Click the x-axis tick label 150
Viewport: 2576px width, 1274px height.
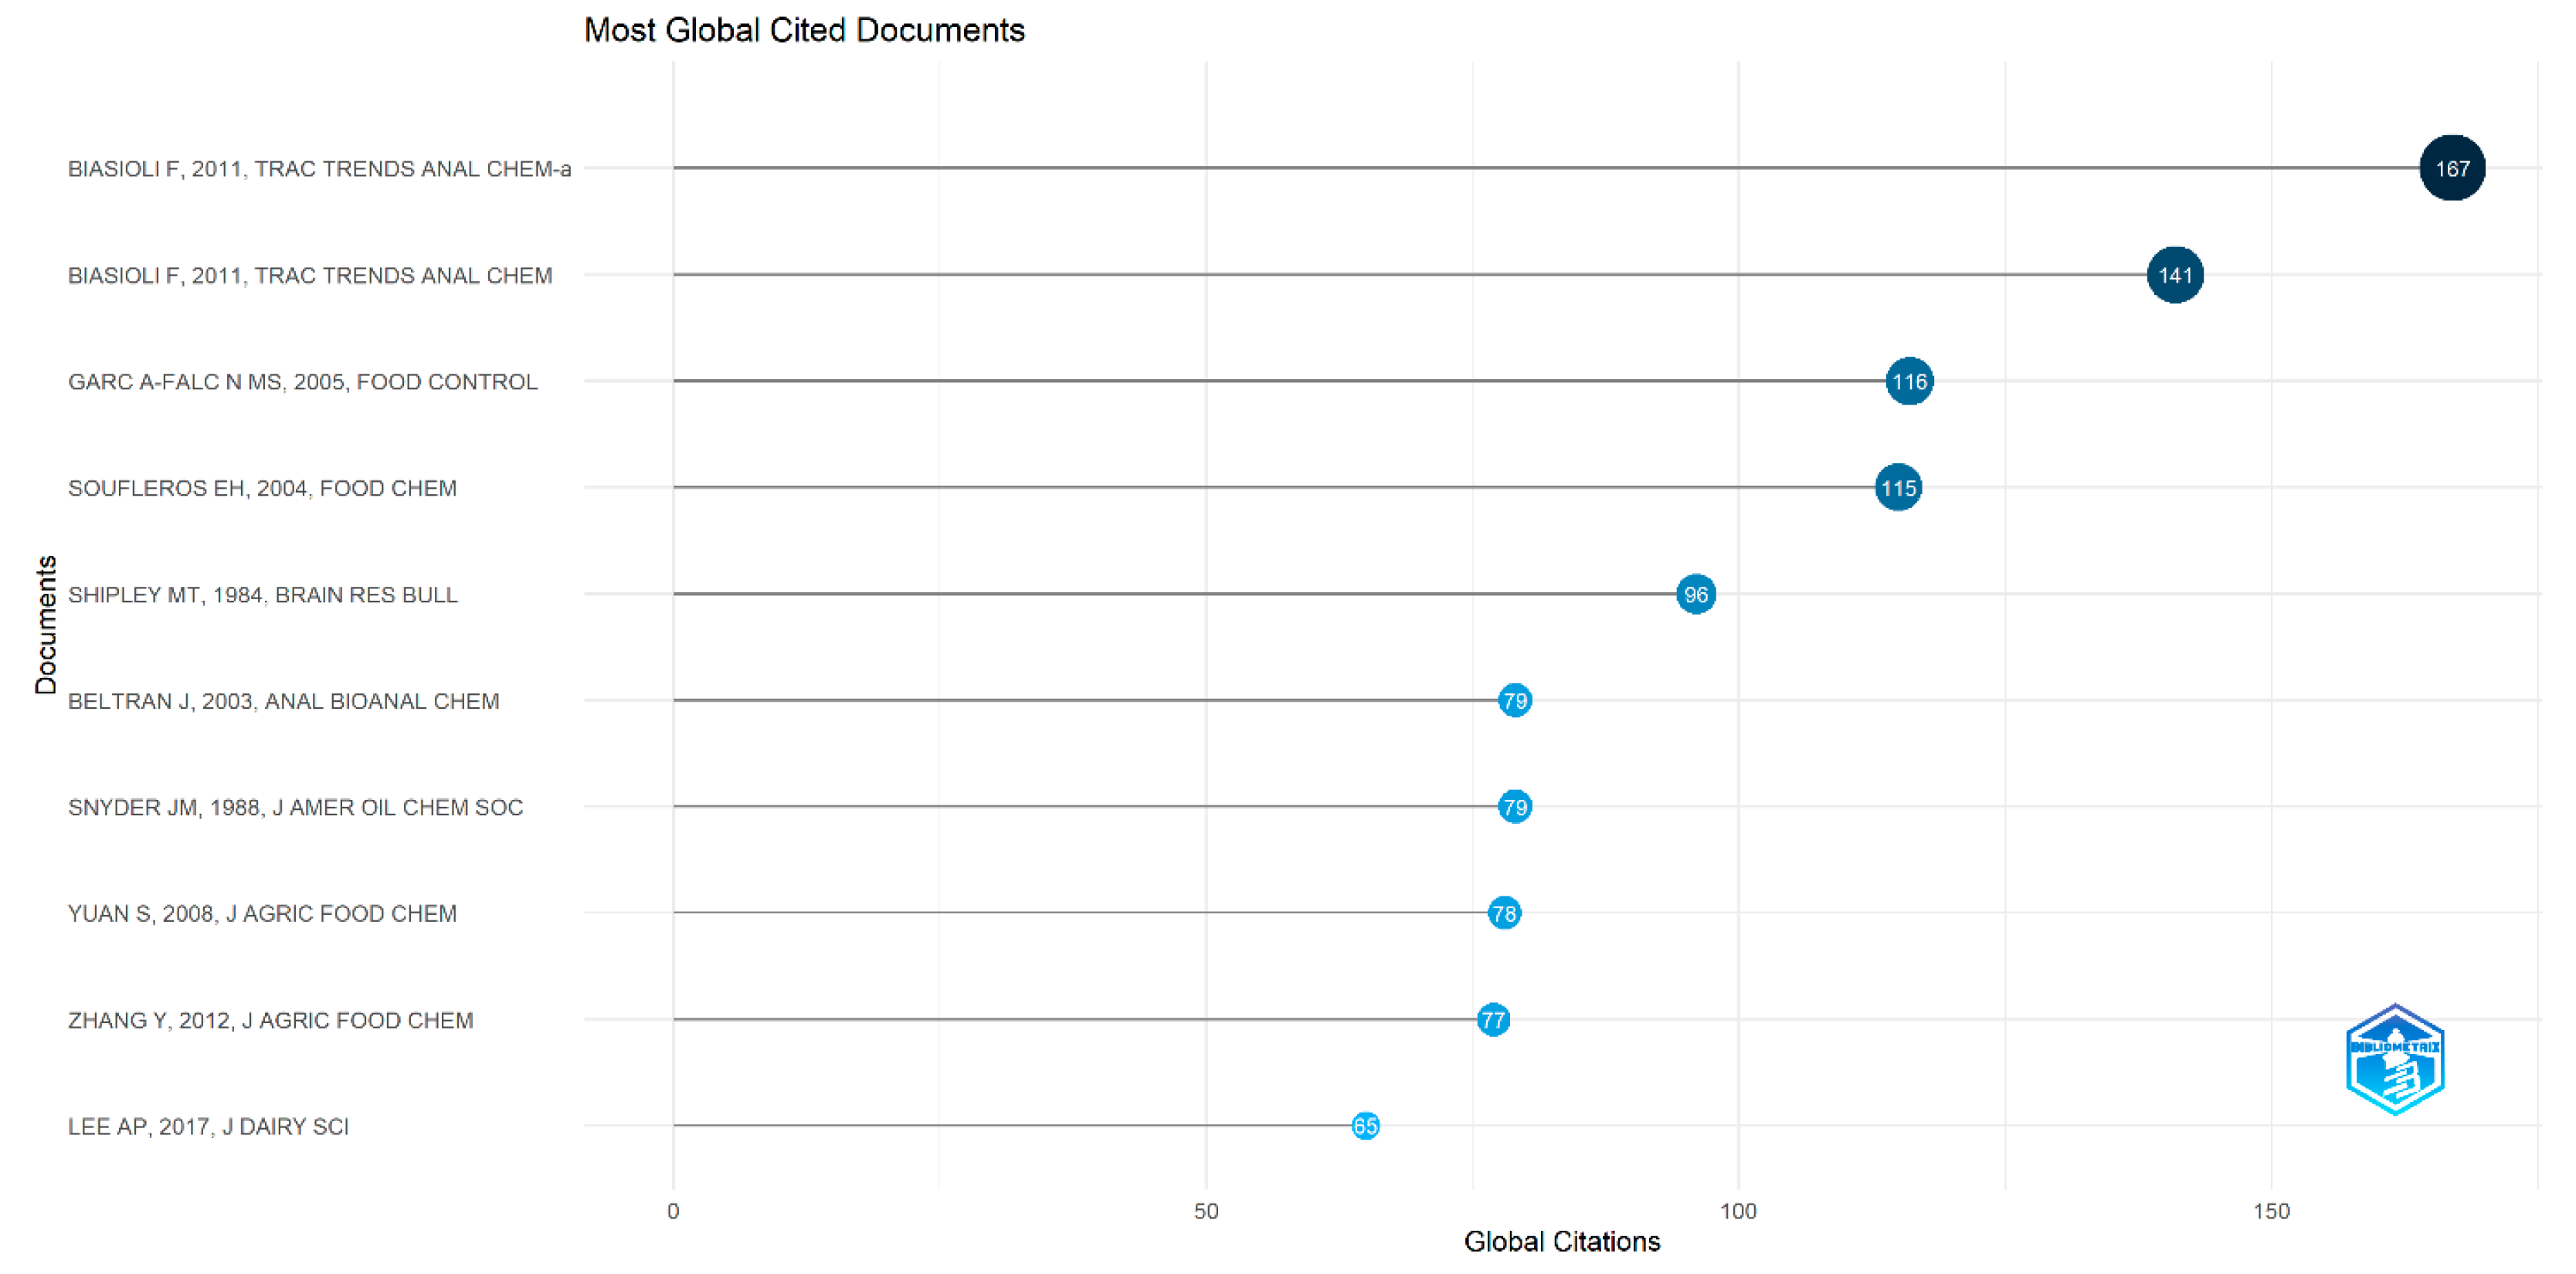tap(2270, 1211)
